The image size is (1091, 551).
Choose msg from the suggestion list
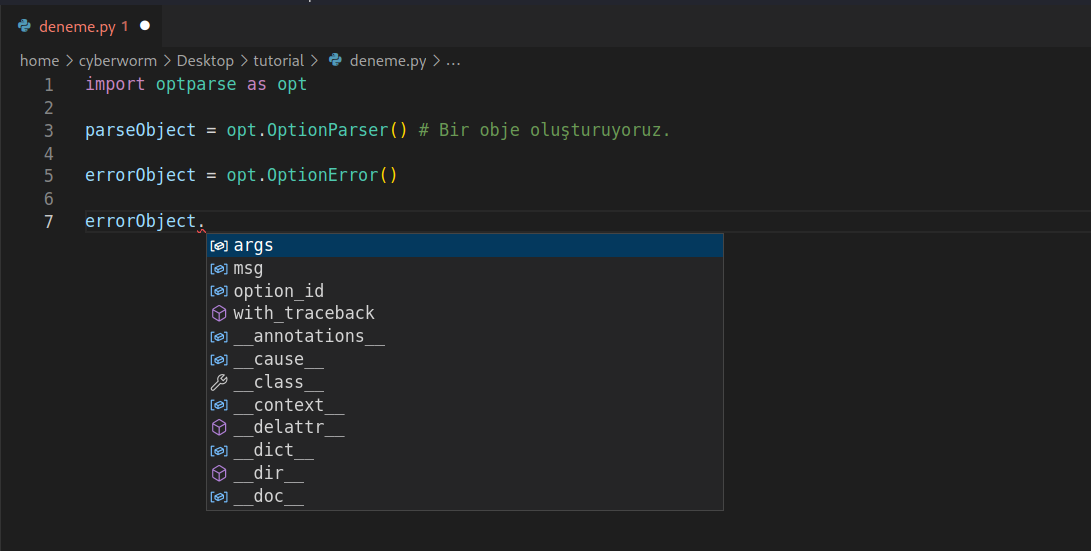(x=248, y=268)
